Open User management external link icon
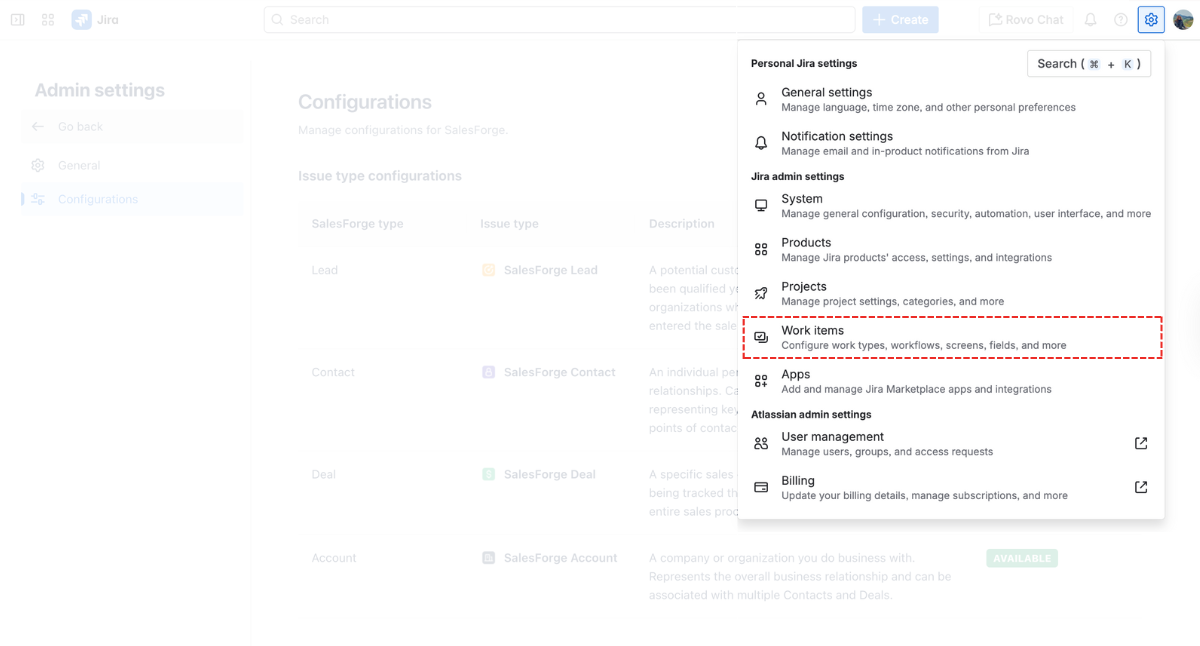 tap(1141, 443)
